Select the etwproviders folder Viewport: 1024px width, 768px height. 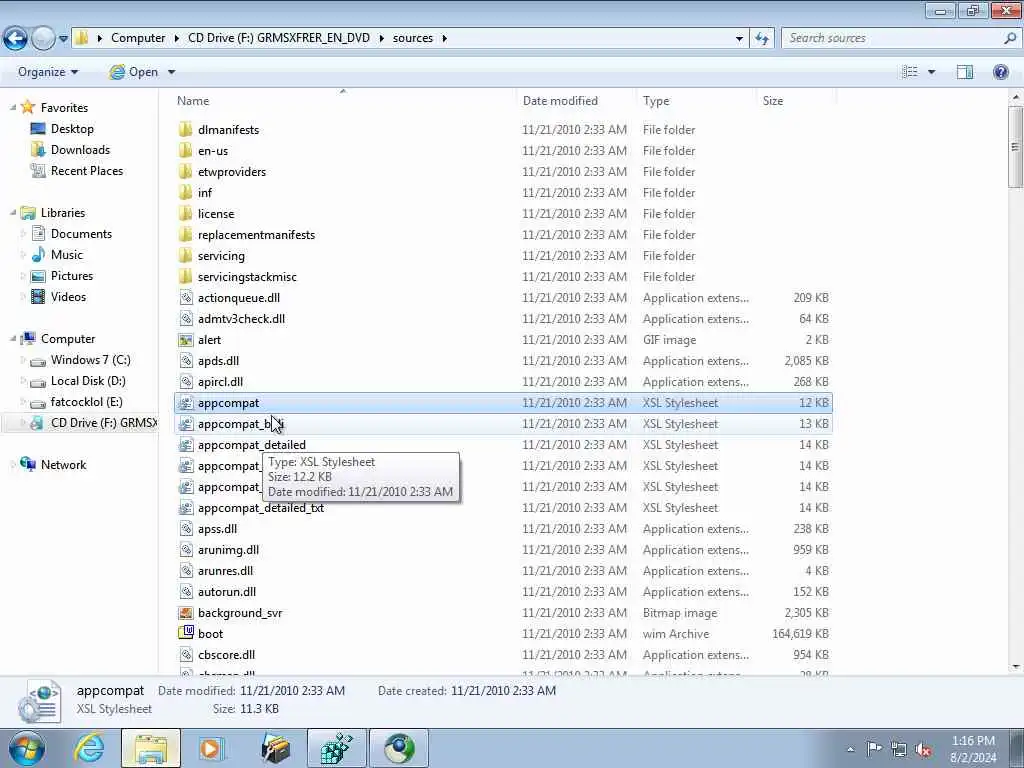pyautogui.click(x=232, y=172)
